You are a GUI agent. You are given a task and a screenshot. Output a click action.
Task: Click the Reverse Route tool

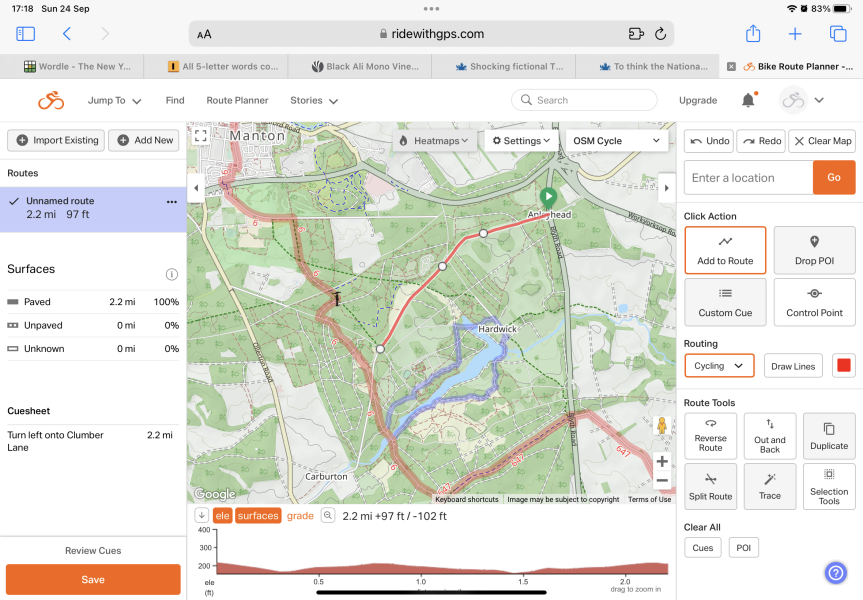(711, 437)
